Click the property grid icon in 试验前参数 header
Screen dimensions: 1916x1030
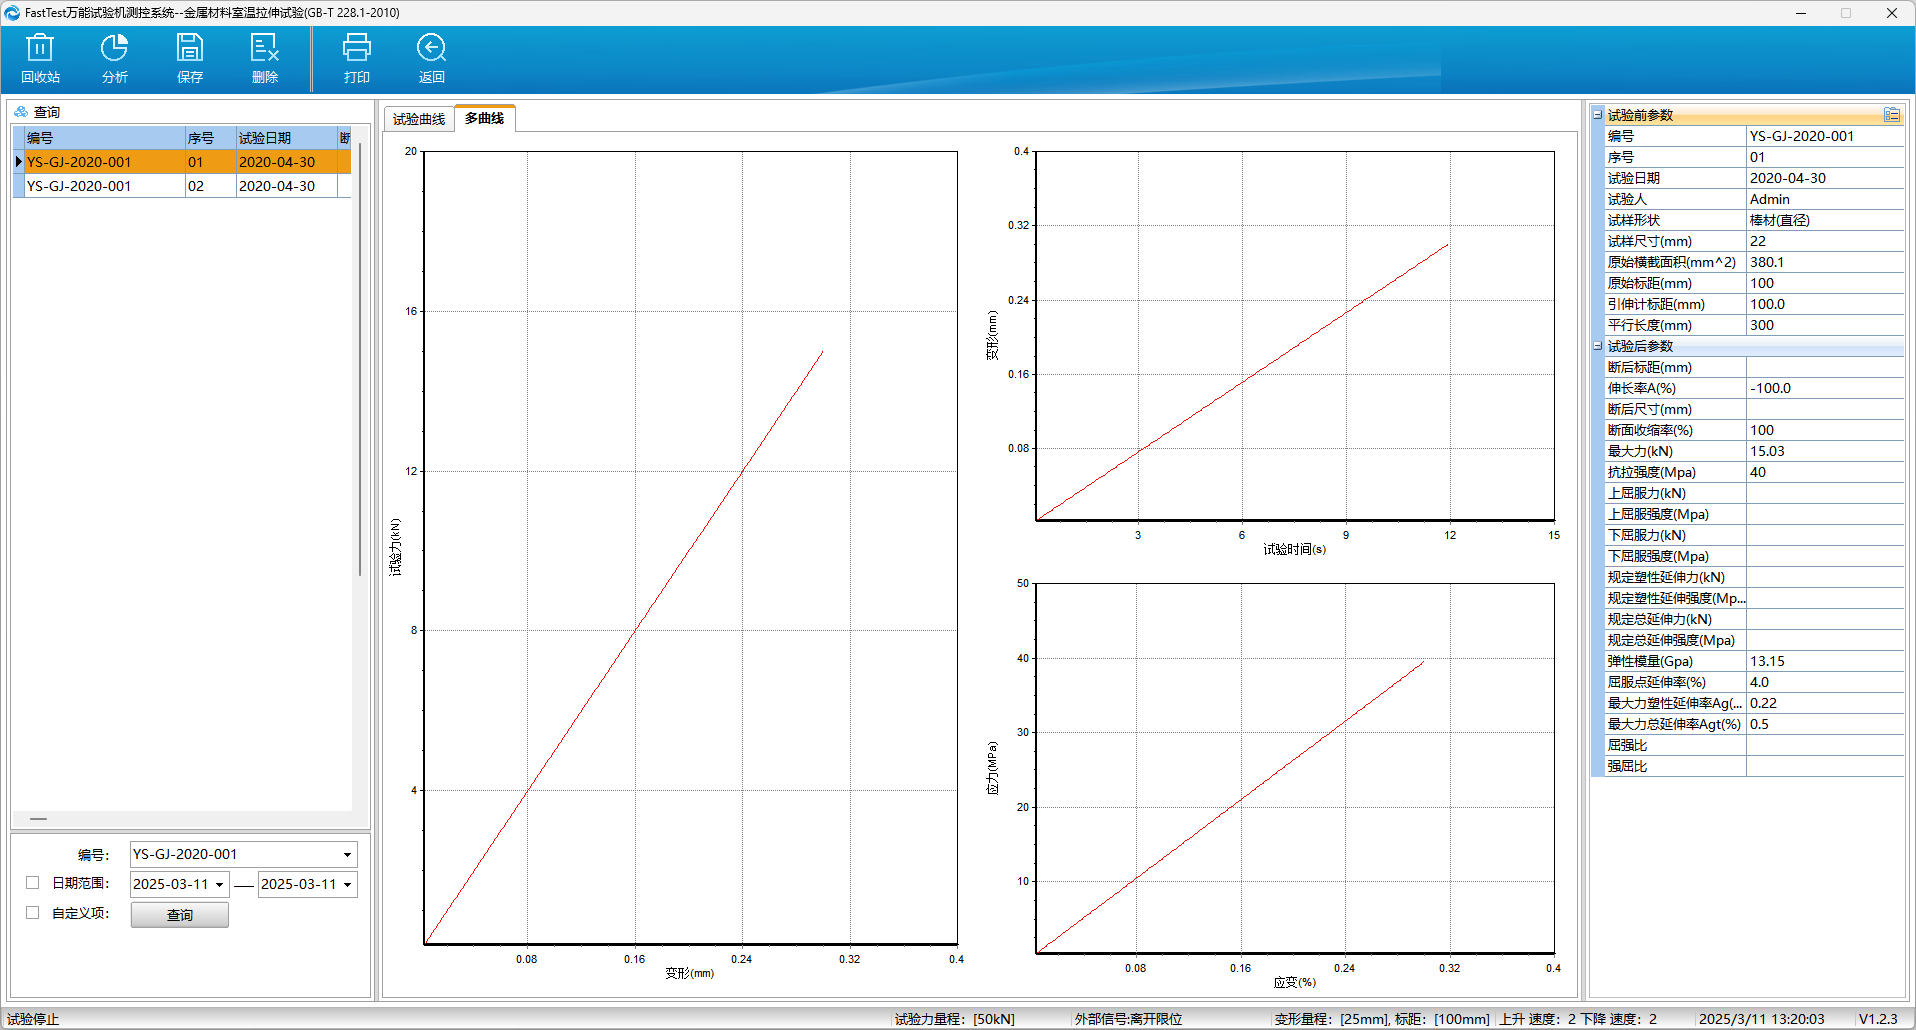tap(1892, 115)
